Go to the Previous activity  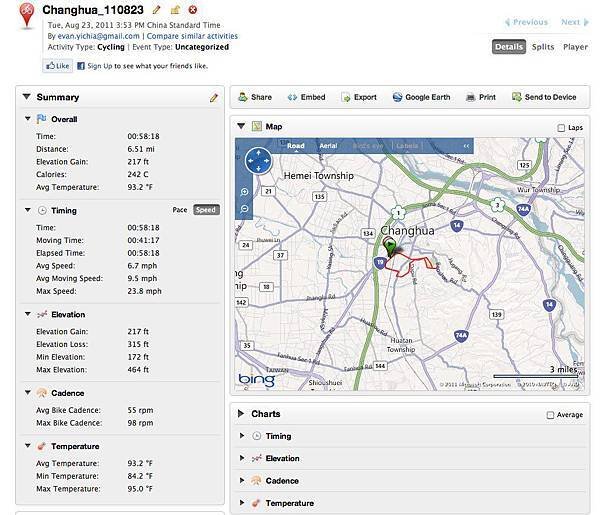click(x=526, y=22)
